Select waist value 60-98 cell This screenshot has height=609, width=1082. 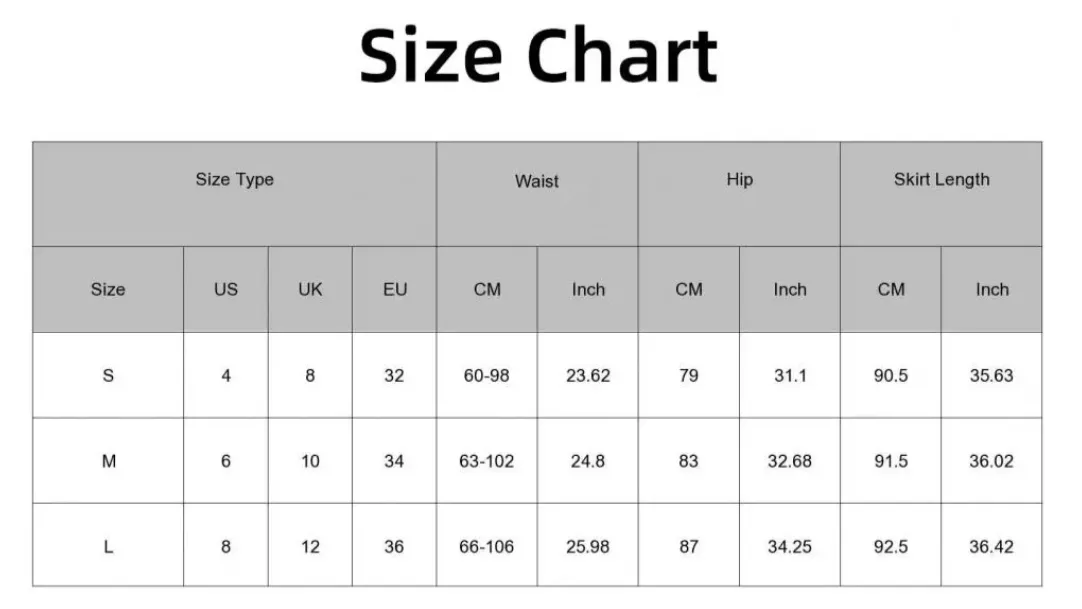click(486, 375)
